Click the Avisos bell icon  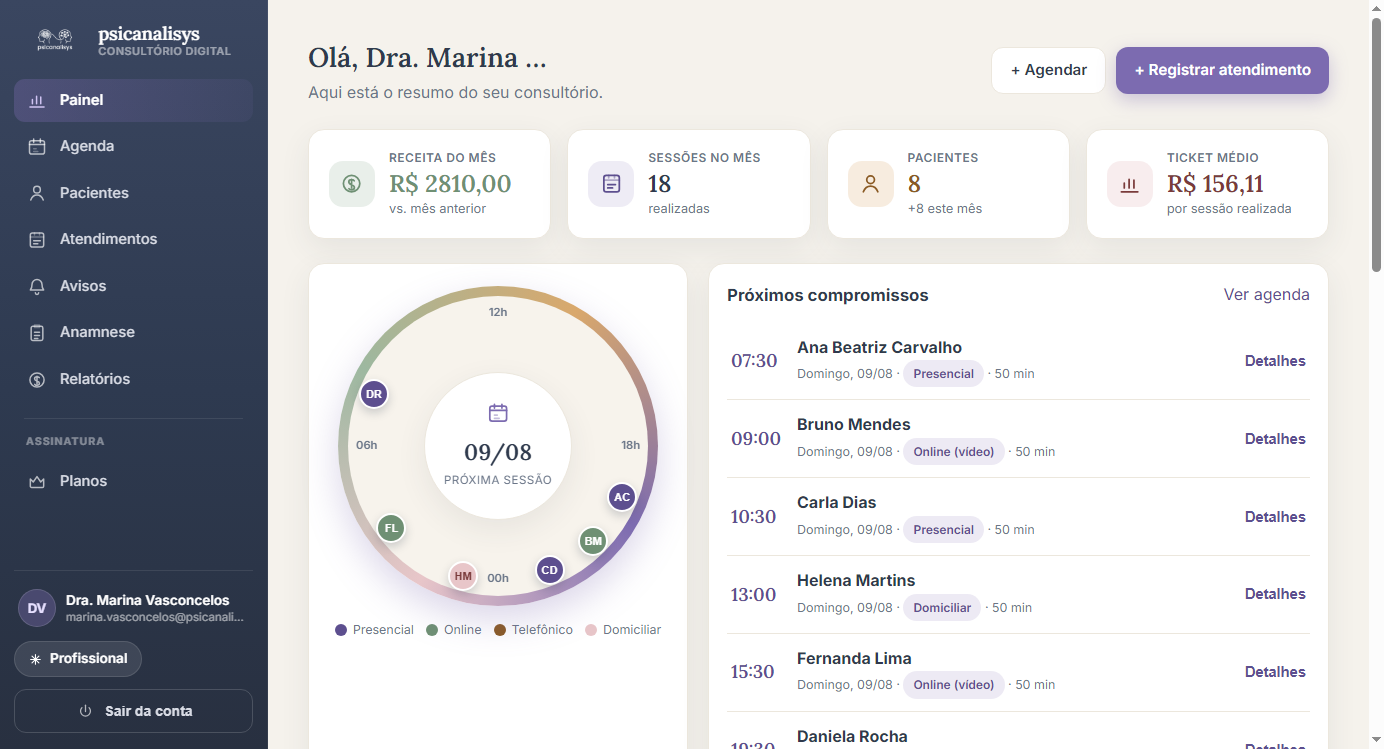click(37, 286)
